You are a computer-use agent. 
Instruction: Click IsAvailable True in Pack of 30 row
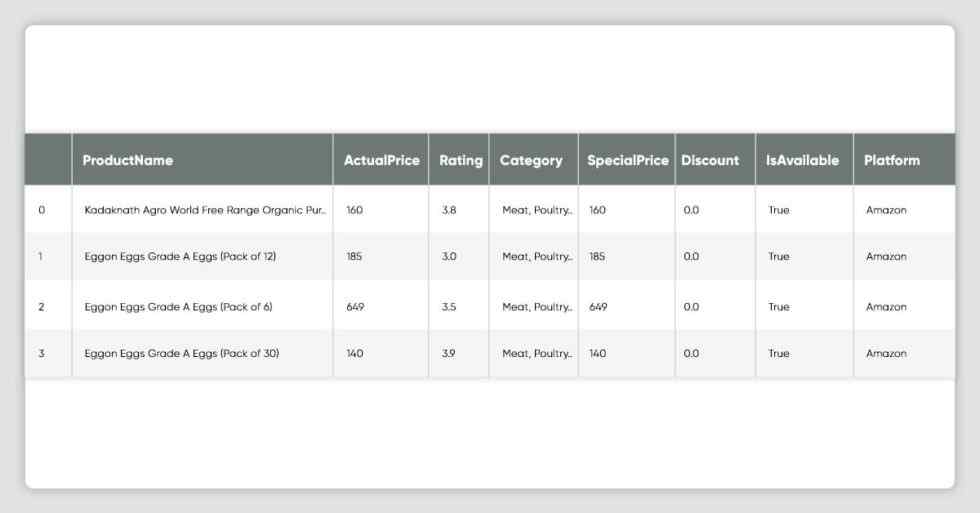point(779,353)
